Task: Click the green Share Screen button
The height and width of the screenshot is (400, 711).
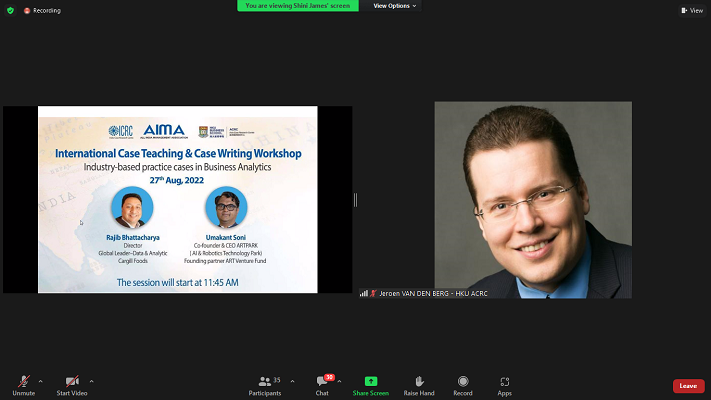Action: click(x=370, y=386)
